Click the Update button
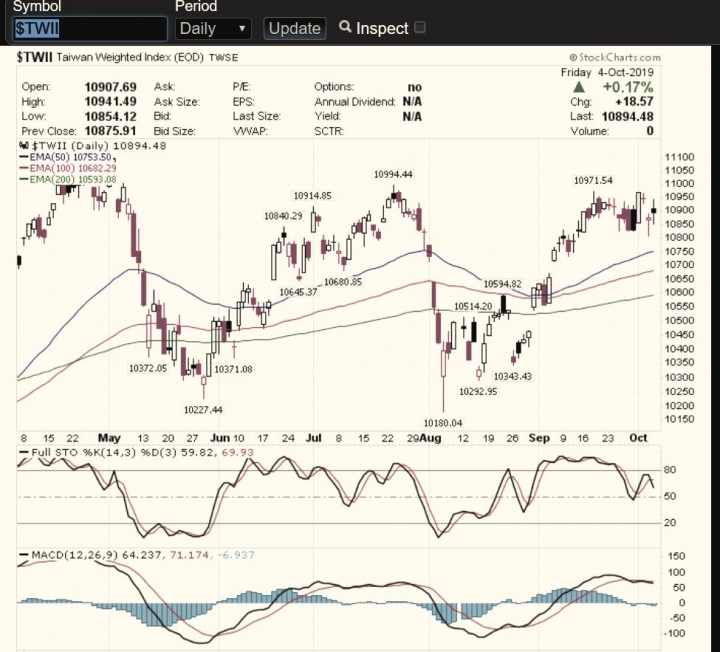Screen dimensions: 720x652 pos(295,28)
